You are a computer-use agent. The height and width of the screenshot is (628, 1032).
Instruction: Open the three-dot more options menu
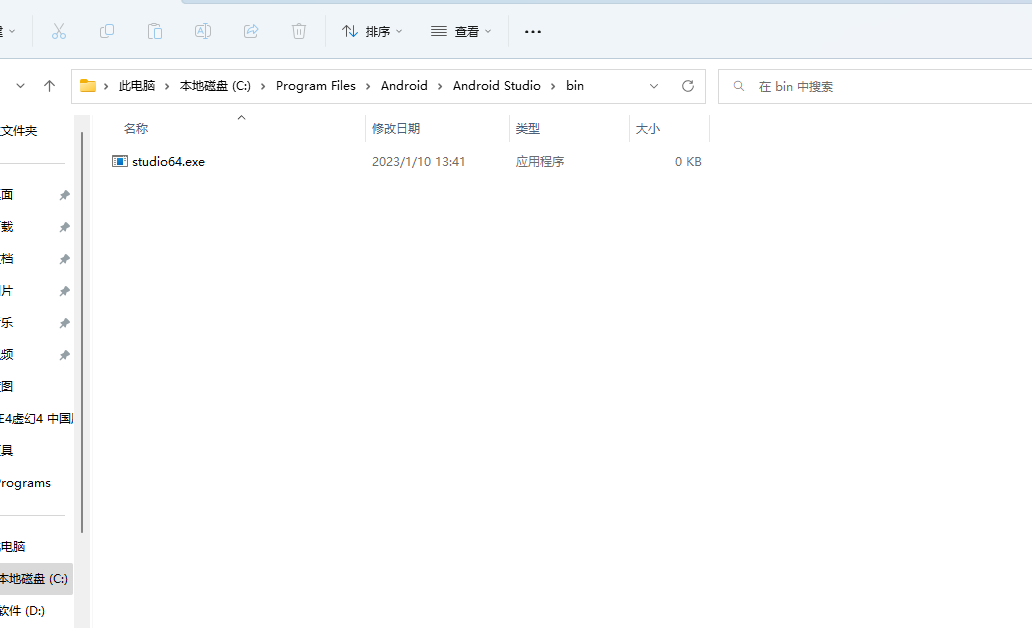tap(532, 31)
